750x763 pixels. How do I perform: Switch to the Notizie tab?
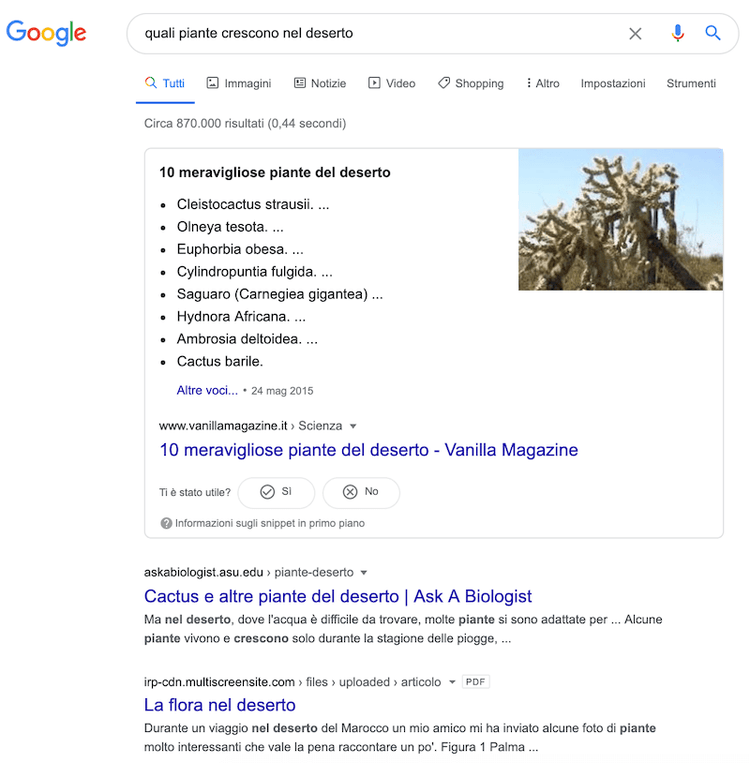tap(320, 83)
